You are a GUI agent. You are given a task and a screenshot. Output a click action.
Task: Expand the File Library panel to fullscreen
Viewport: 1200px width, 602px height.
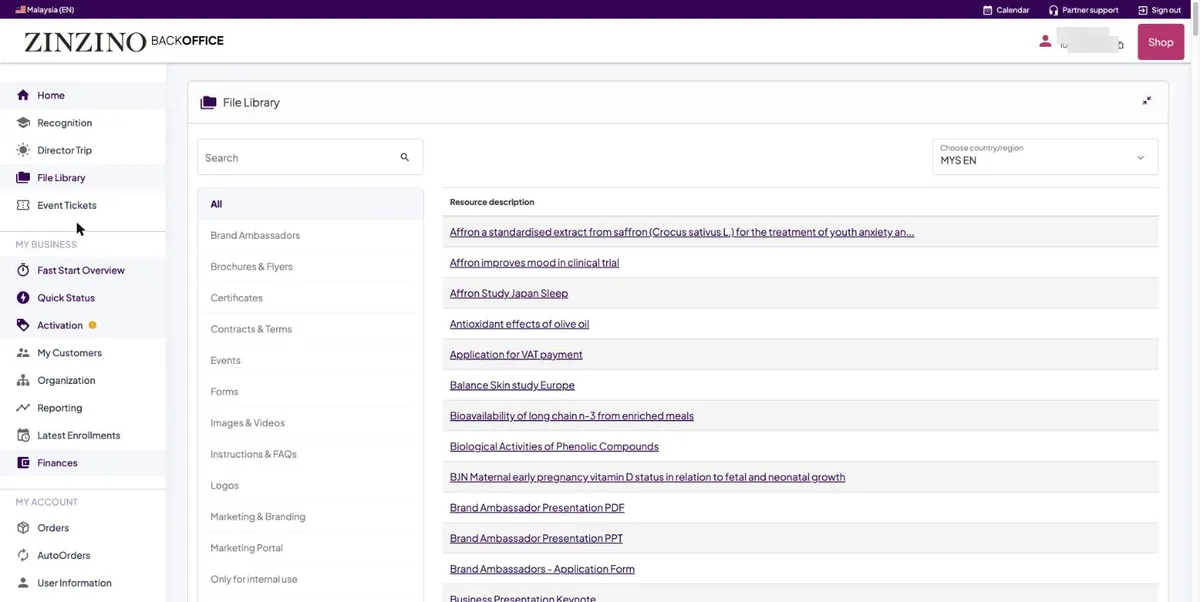[x=1147, y=101]
